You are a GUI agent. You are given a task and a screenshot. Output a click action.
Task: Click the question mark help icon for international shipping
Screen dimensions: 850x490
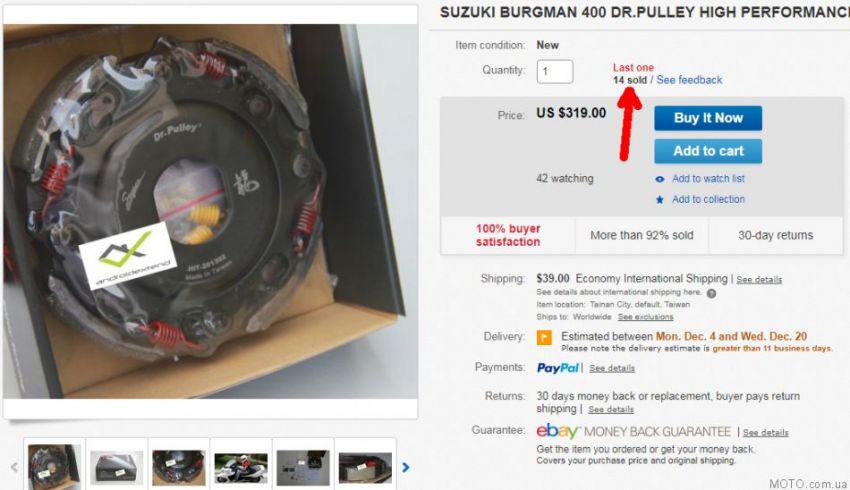coord(711,293)
